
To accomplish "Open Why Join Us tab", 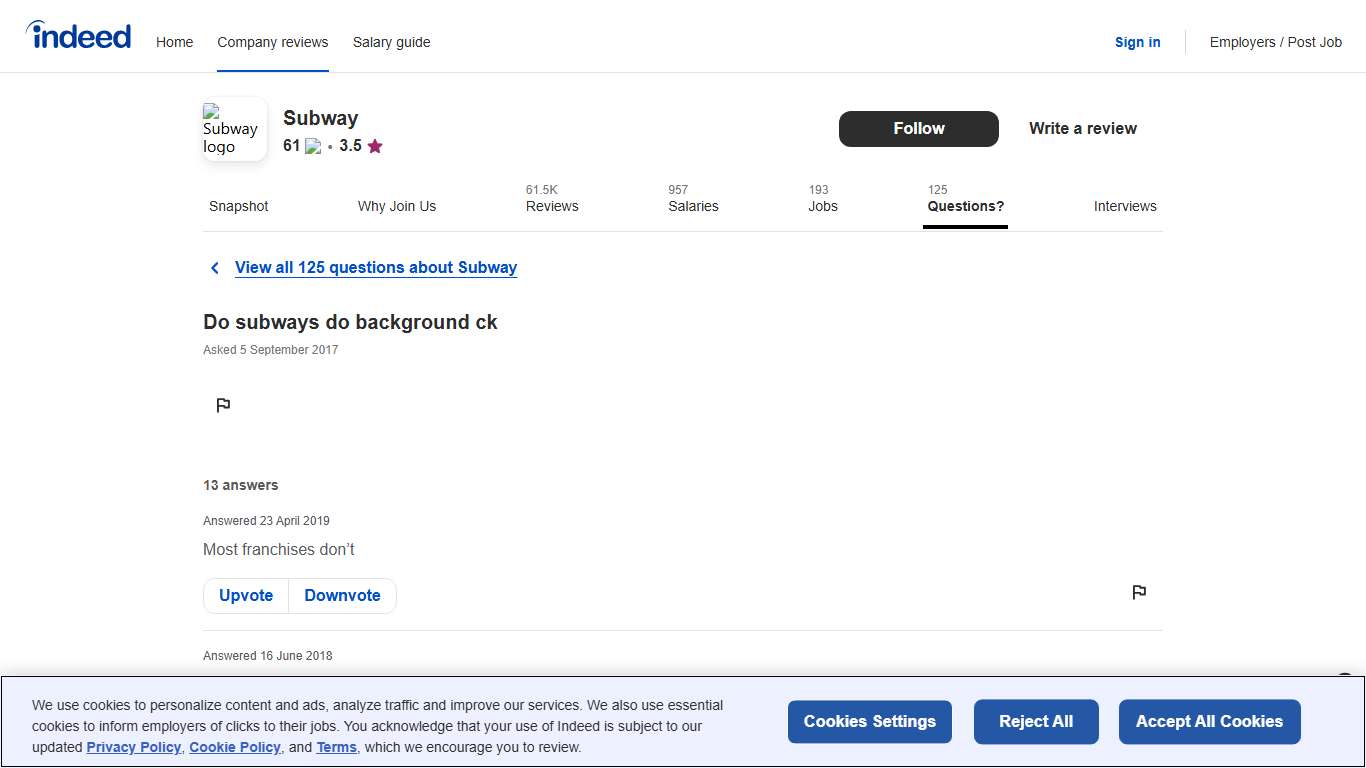I will [397, 206].
